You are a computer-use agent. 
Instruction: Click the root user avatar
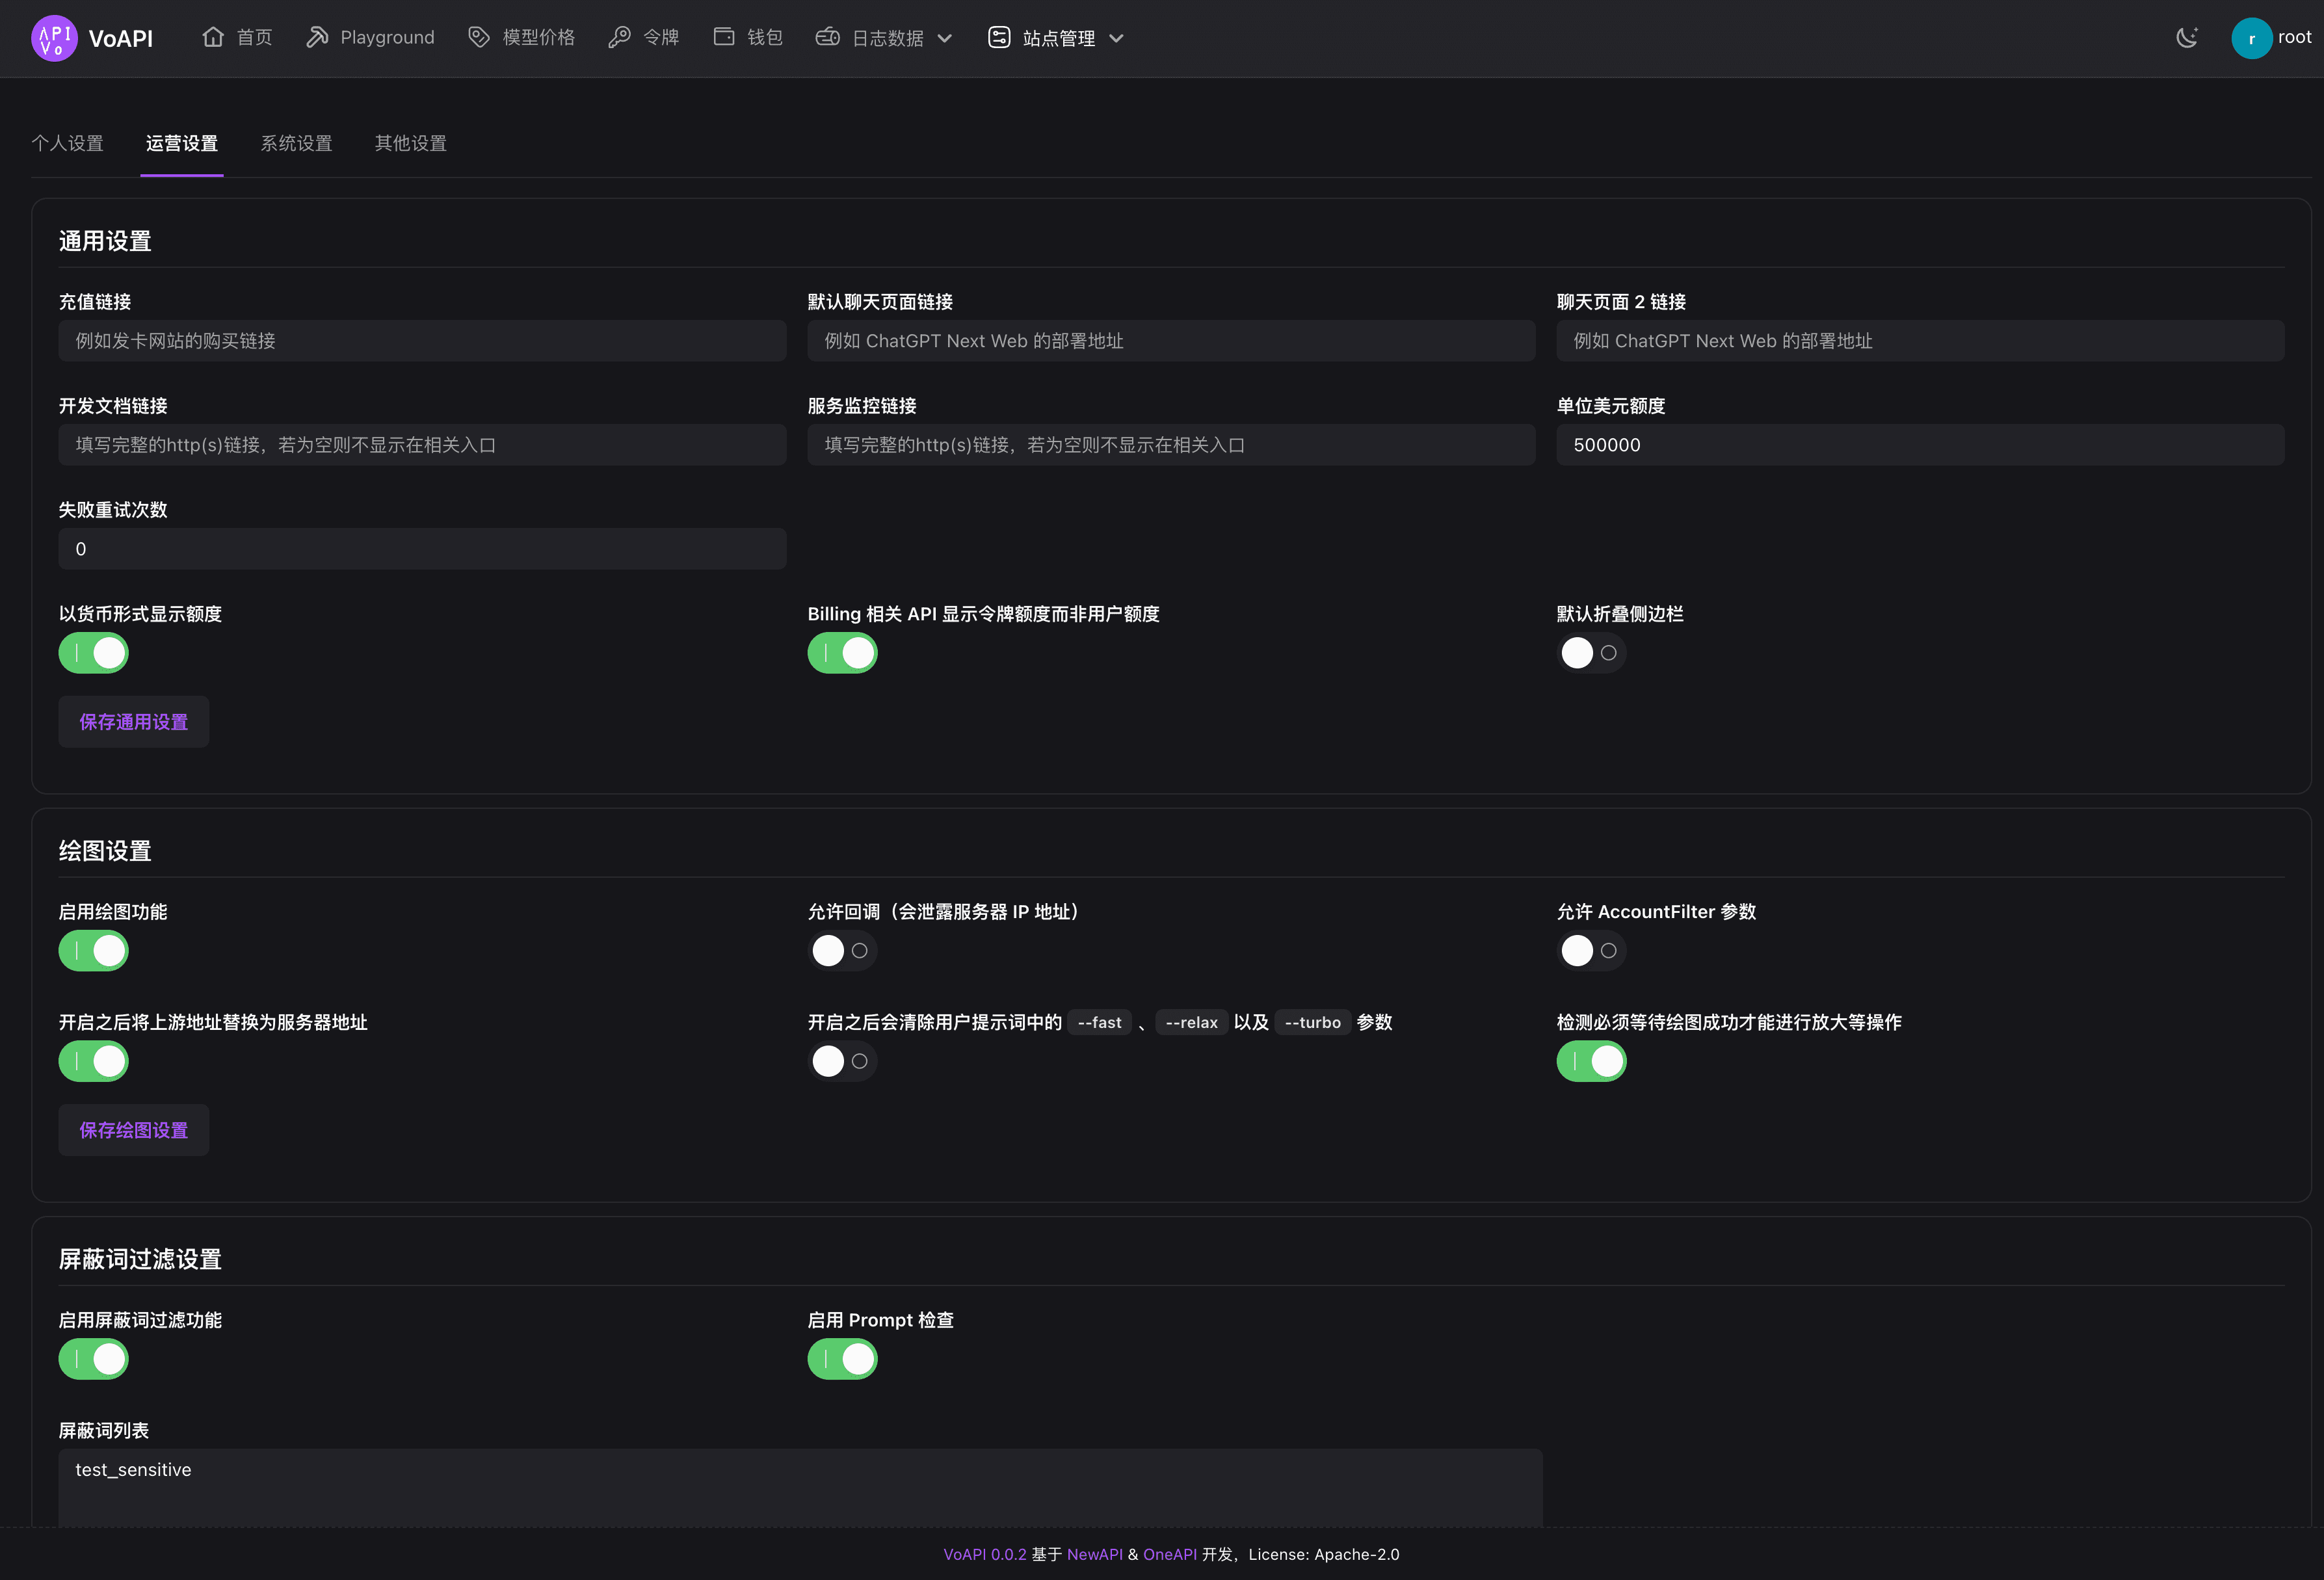tap(2251, 38)
